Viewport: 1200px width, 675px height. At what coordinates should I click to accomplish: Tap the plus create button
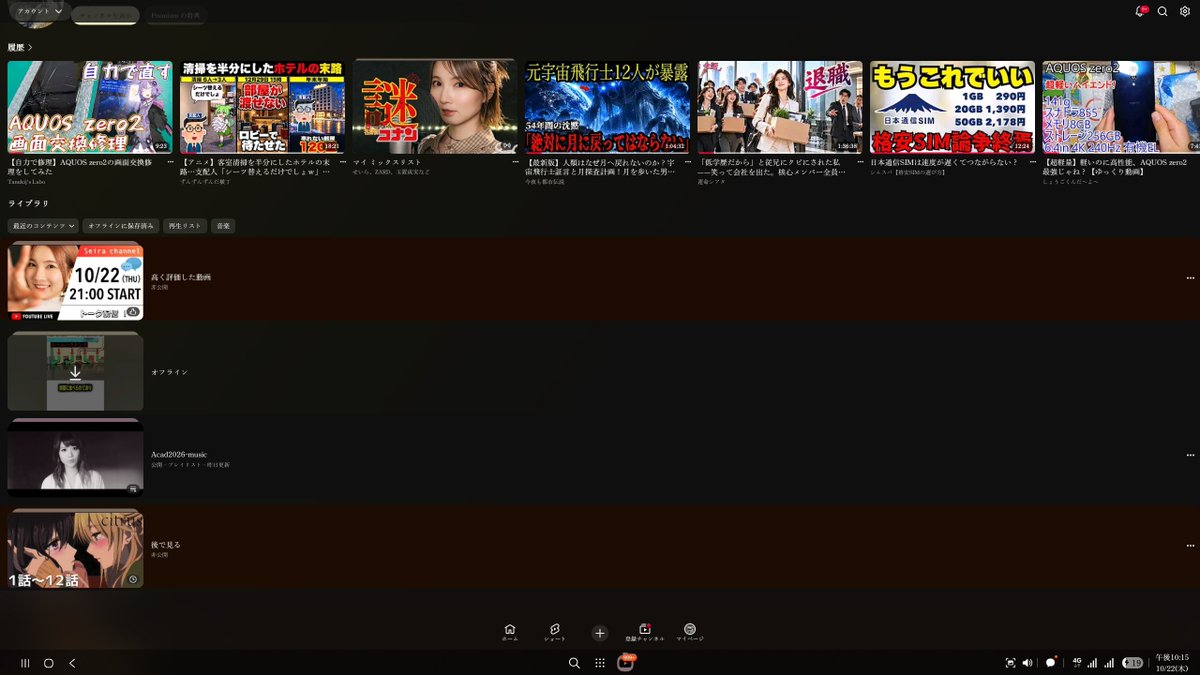(600, 633)
